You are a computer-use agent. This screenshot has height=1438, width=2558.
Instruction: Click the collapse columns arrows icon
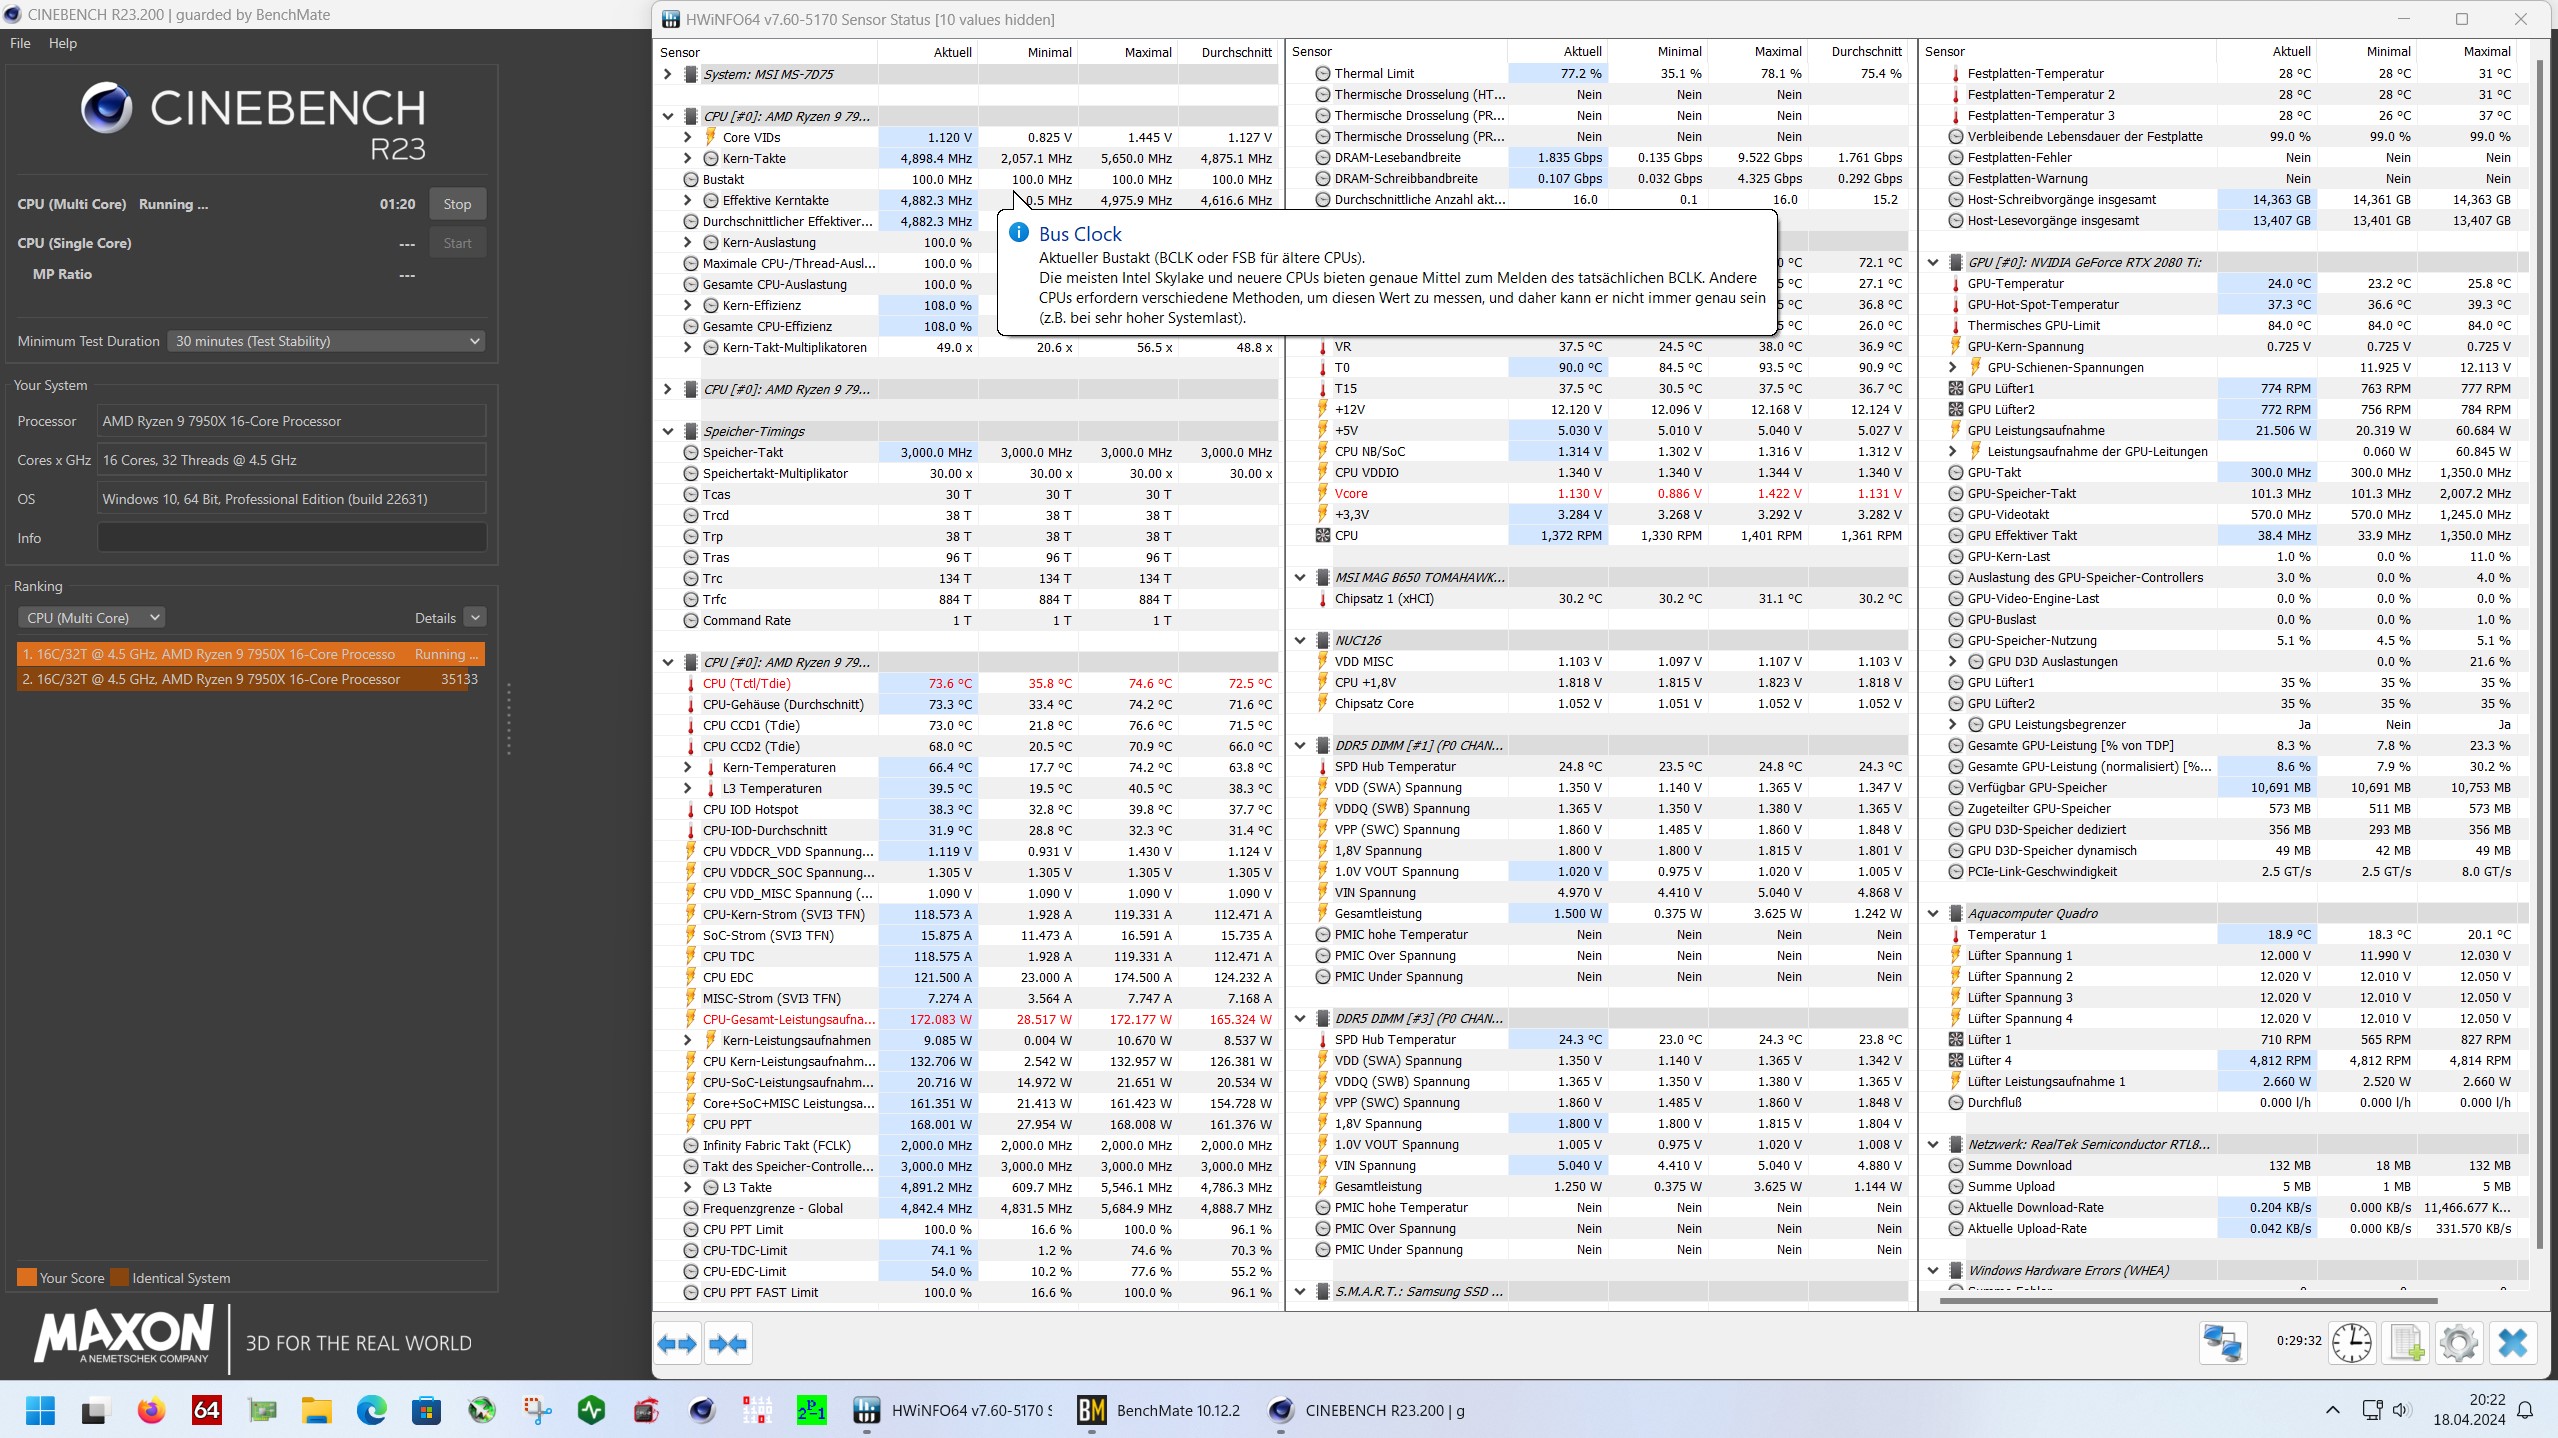click(x=728, y=1344)
